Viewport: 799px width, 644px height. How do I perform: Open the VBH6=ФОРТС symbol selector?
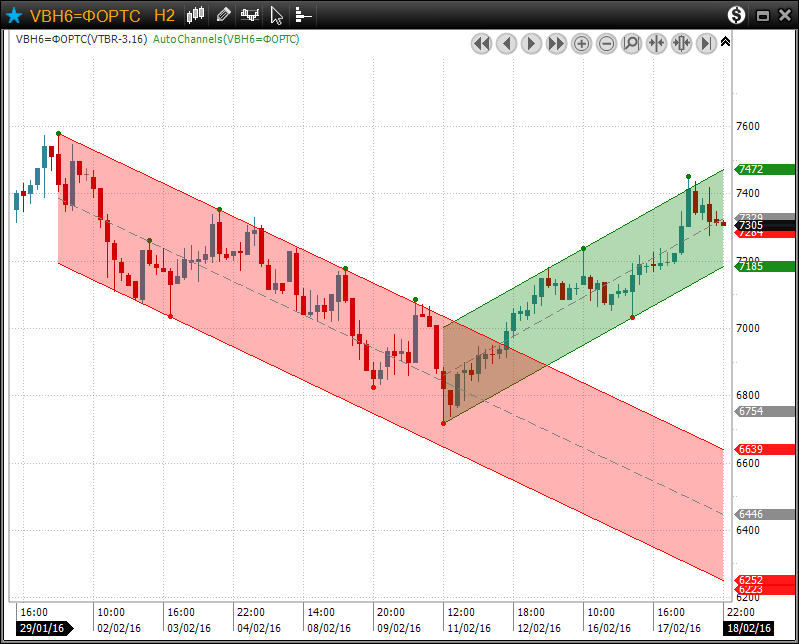pyautogui.click(x=84, y=15)
